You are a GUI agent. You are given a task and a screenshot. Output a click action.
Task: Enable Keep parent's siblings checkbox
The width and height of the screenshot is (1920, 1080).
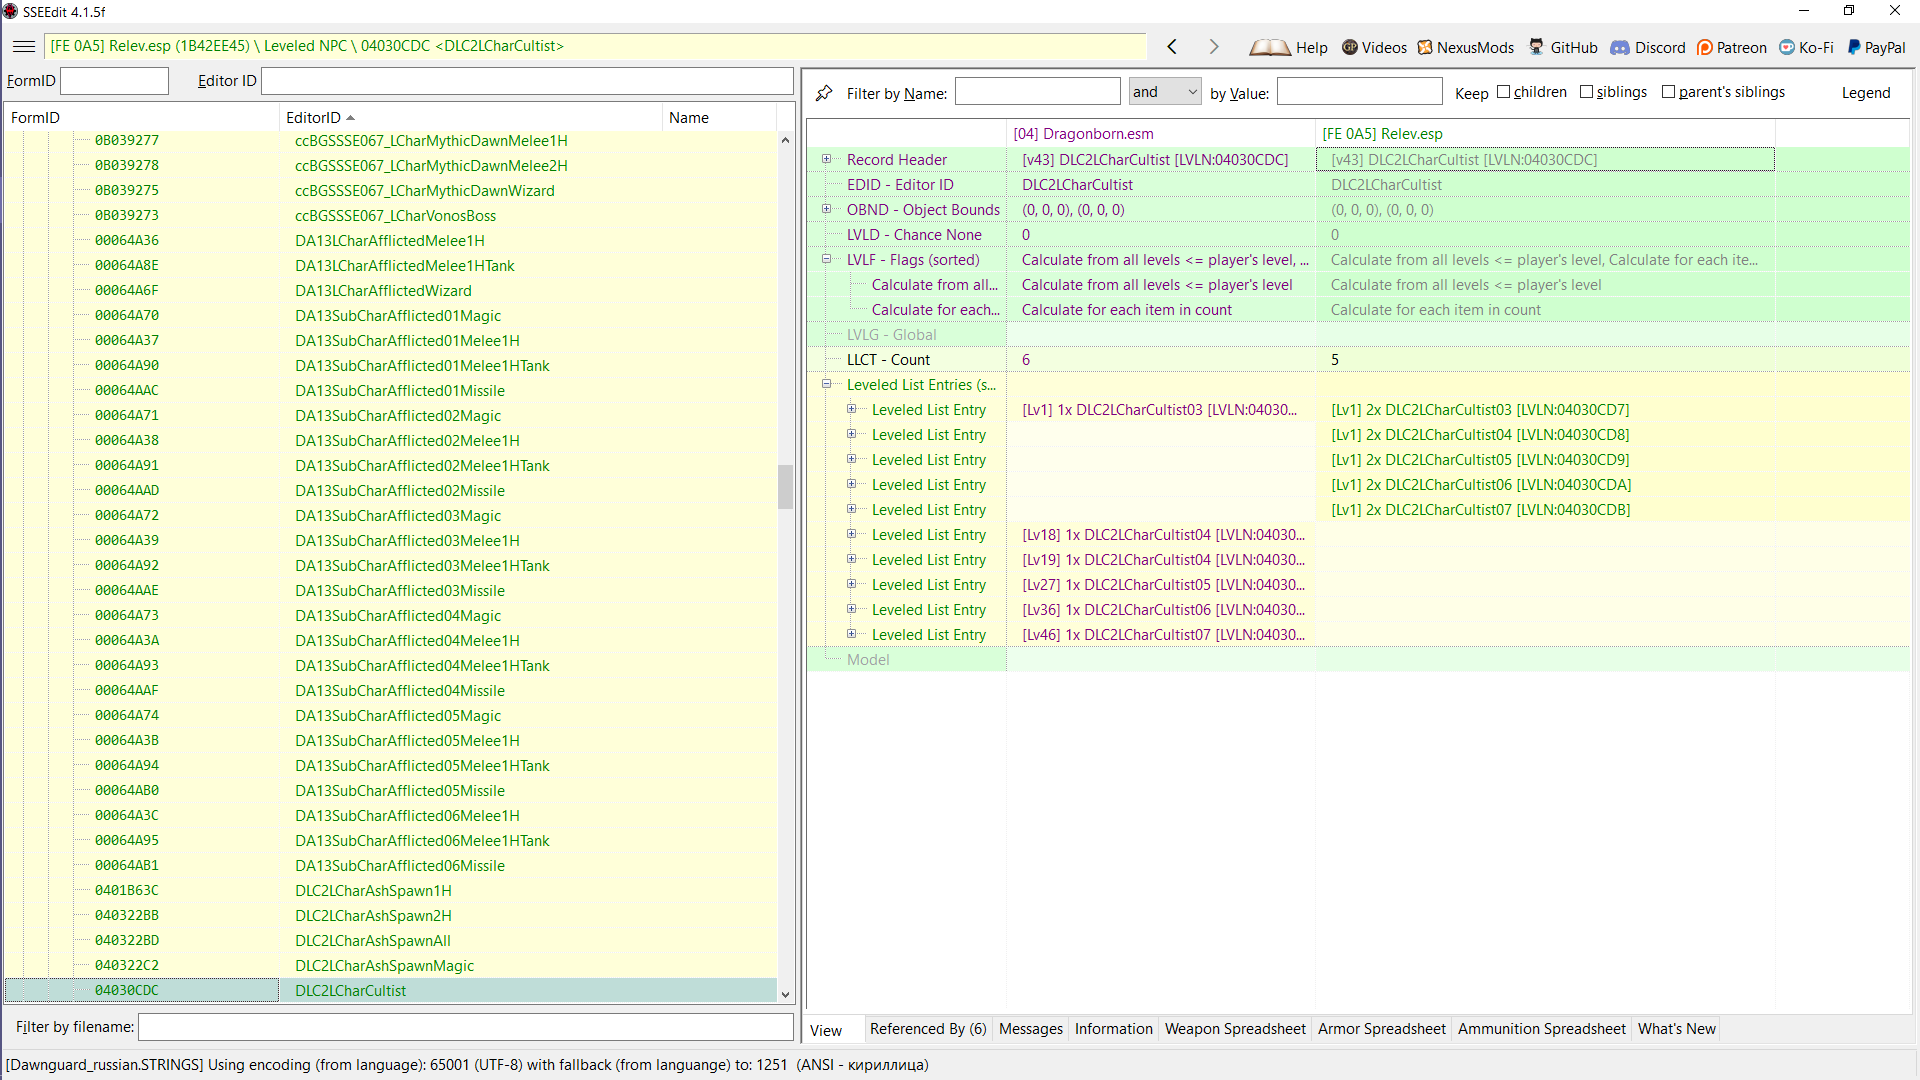[1668, 92]
